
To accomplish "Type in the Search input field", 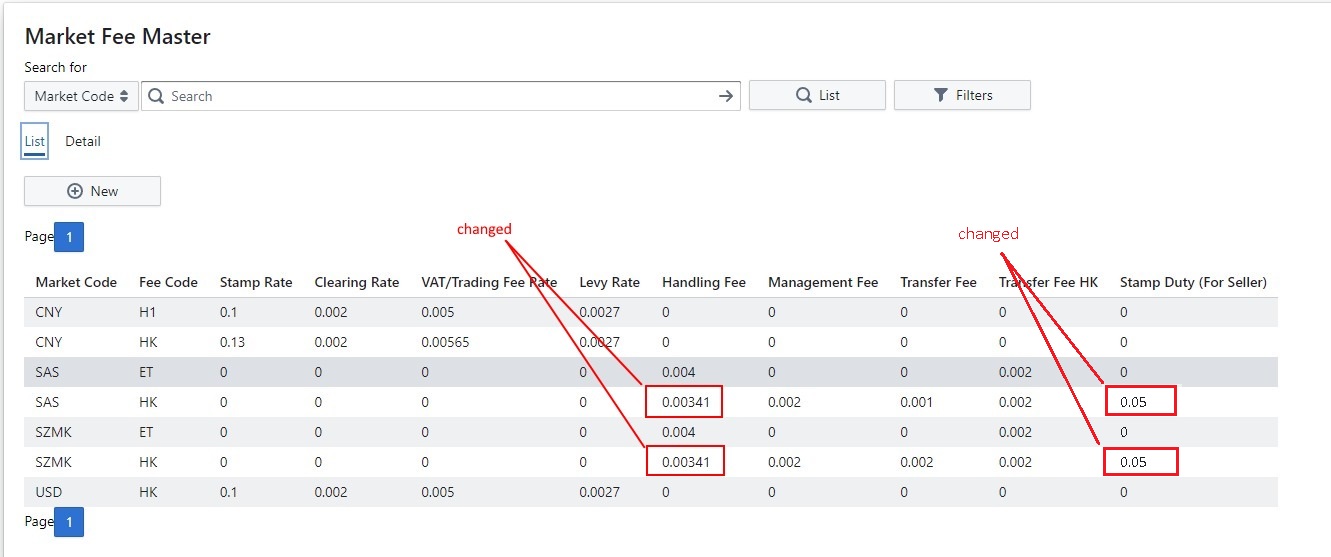I will click(x=440, y=96).
